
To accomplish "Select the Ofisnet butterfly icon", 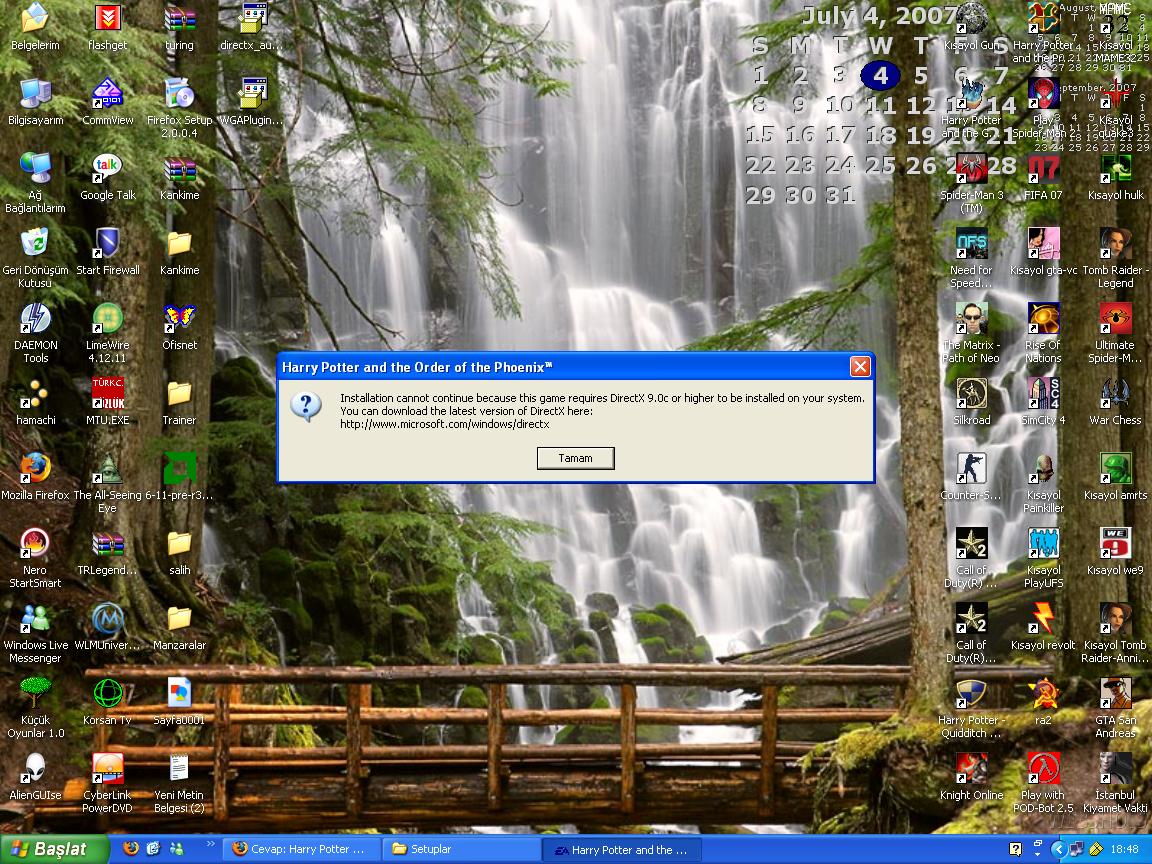I will (x=179, y=327).
